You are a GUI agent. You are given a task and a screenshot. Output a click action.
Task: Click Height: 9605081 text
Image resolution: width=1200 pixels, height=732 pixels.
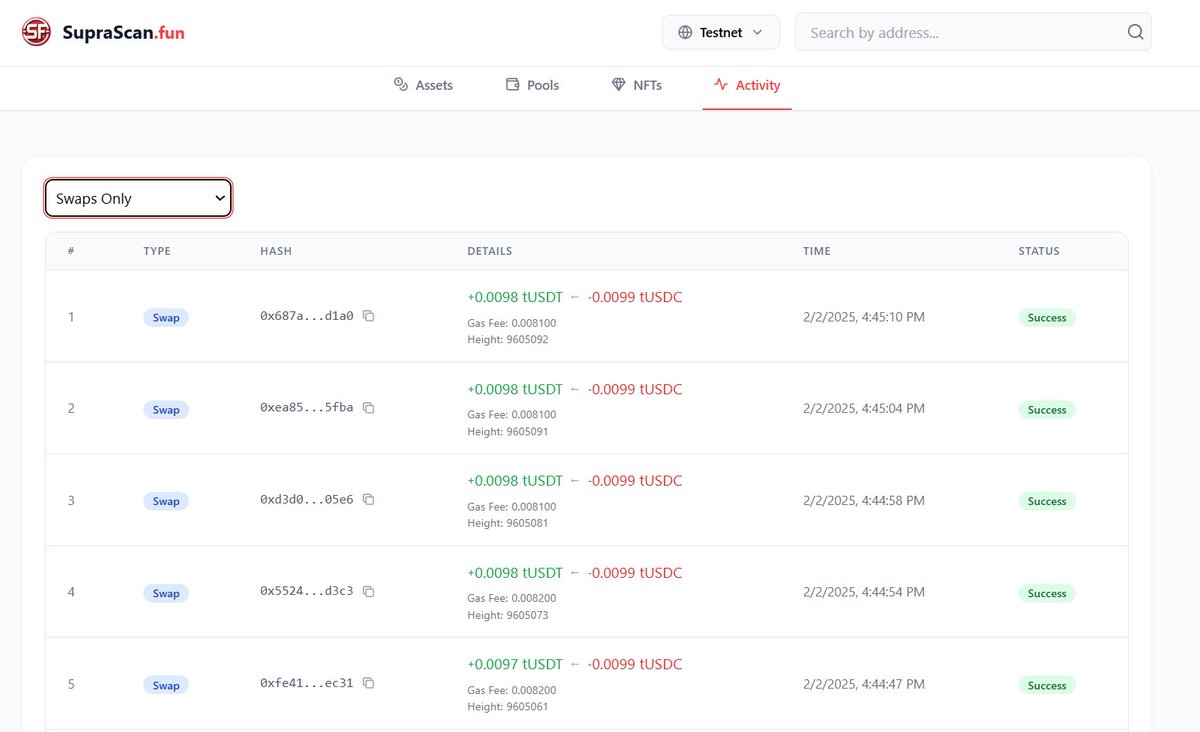[x=508, y=523]
